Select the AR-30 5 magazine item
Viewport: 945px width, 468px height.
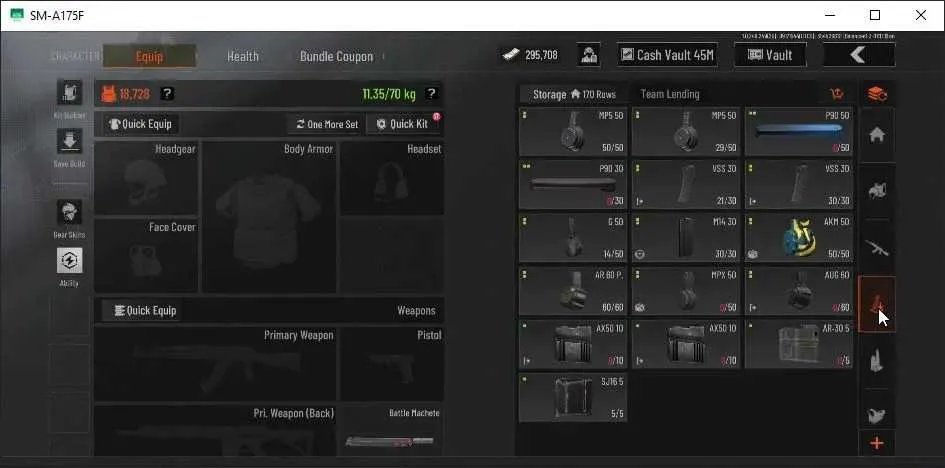[799, 344]
